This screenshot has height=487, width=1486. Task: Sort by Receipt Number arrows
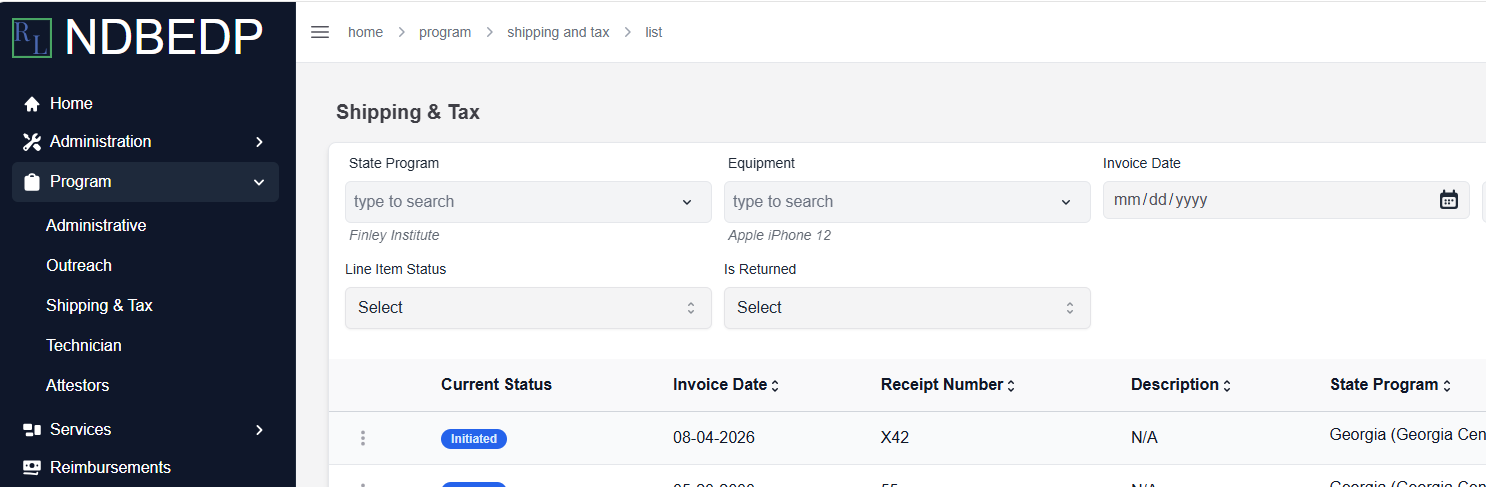1011,386
